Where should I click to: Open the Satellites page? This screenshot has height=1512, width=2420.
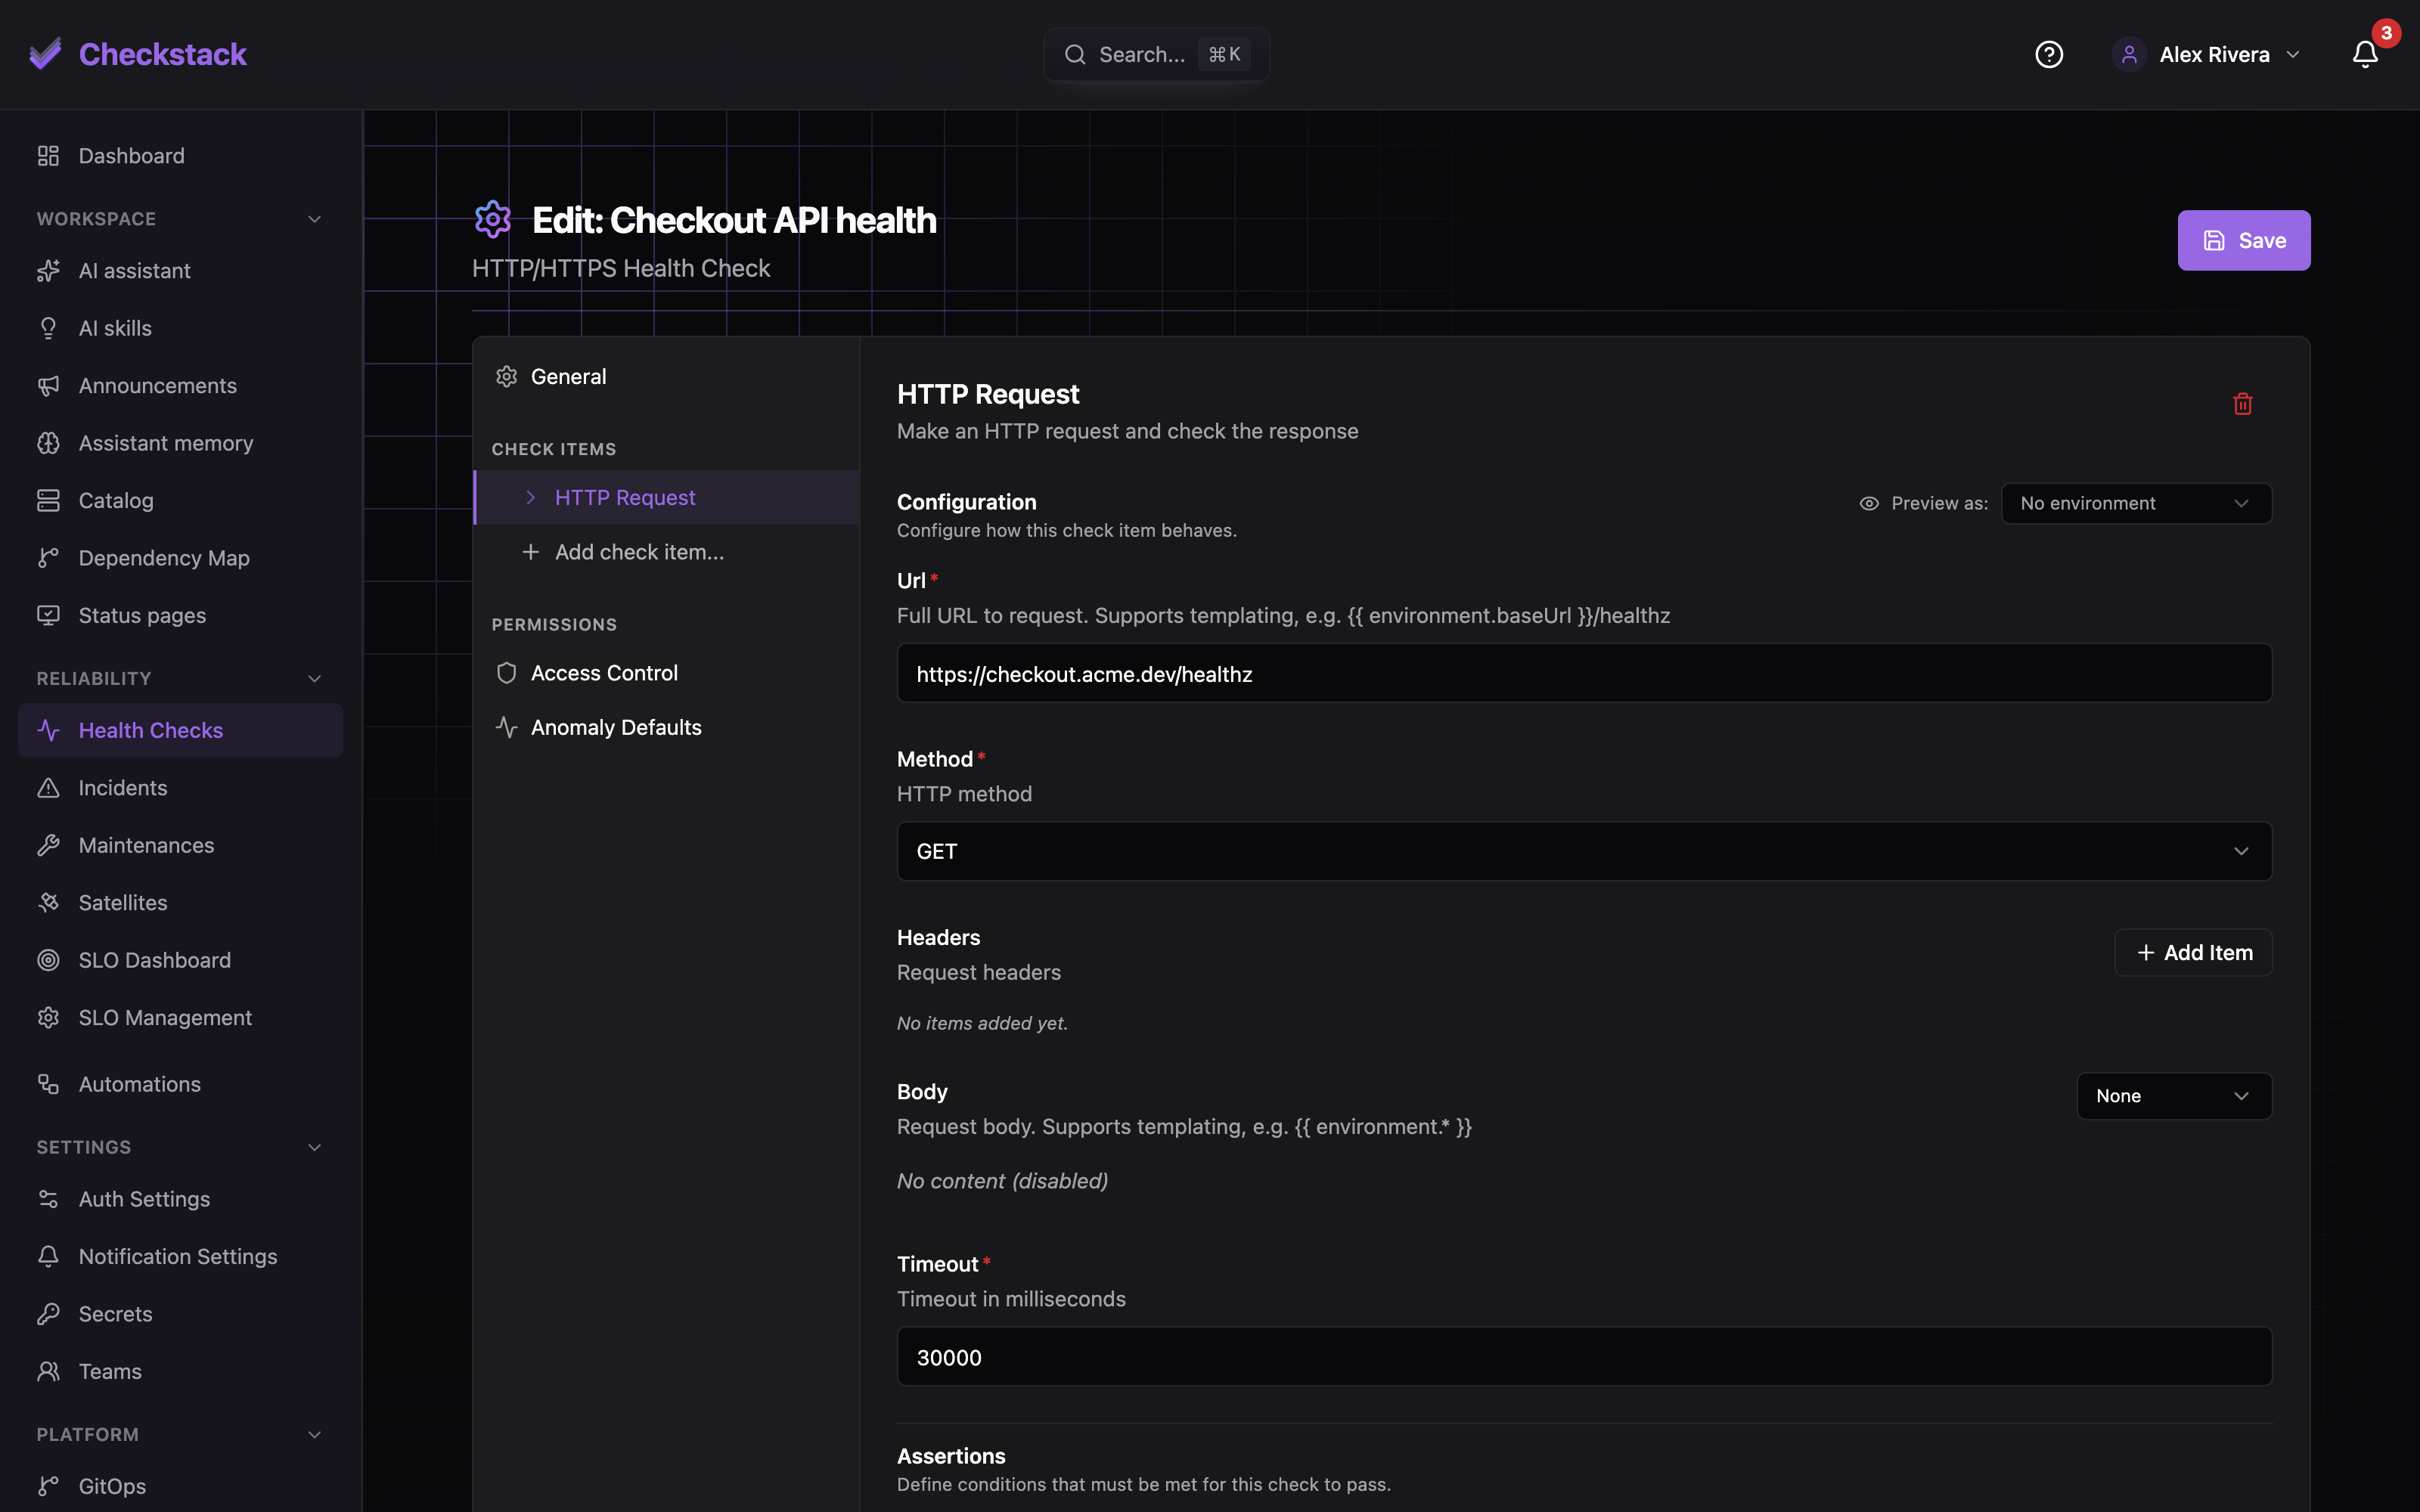tap(180, 903)
